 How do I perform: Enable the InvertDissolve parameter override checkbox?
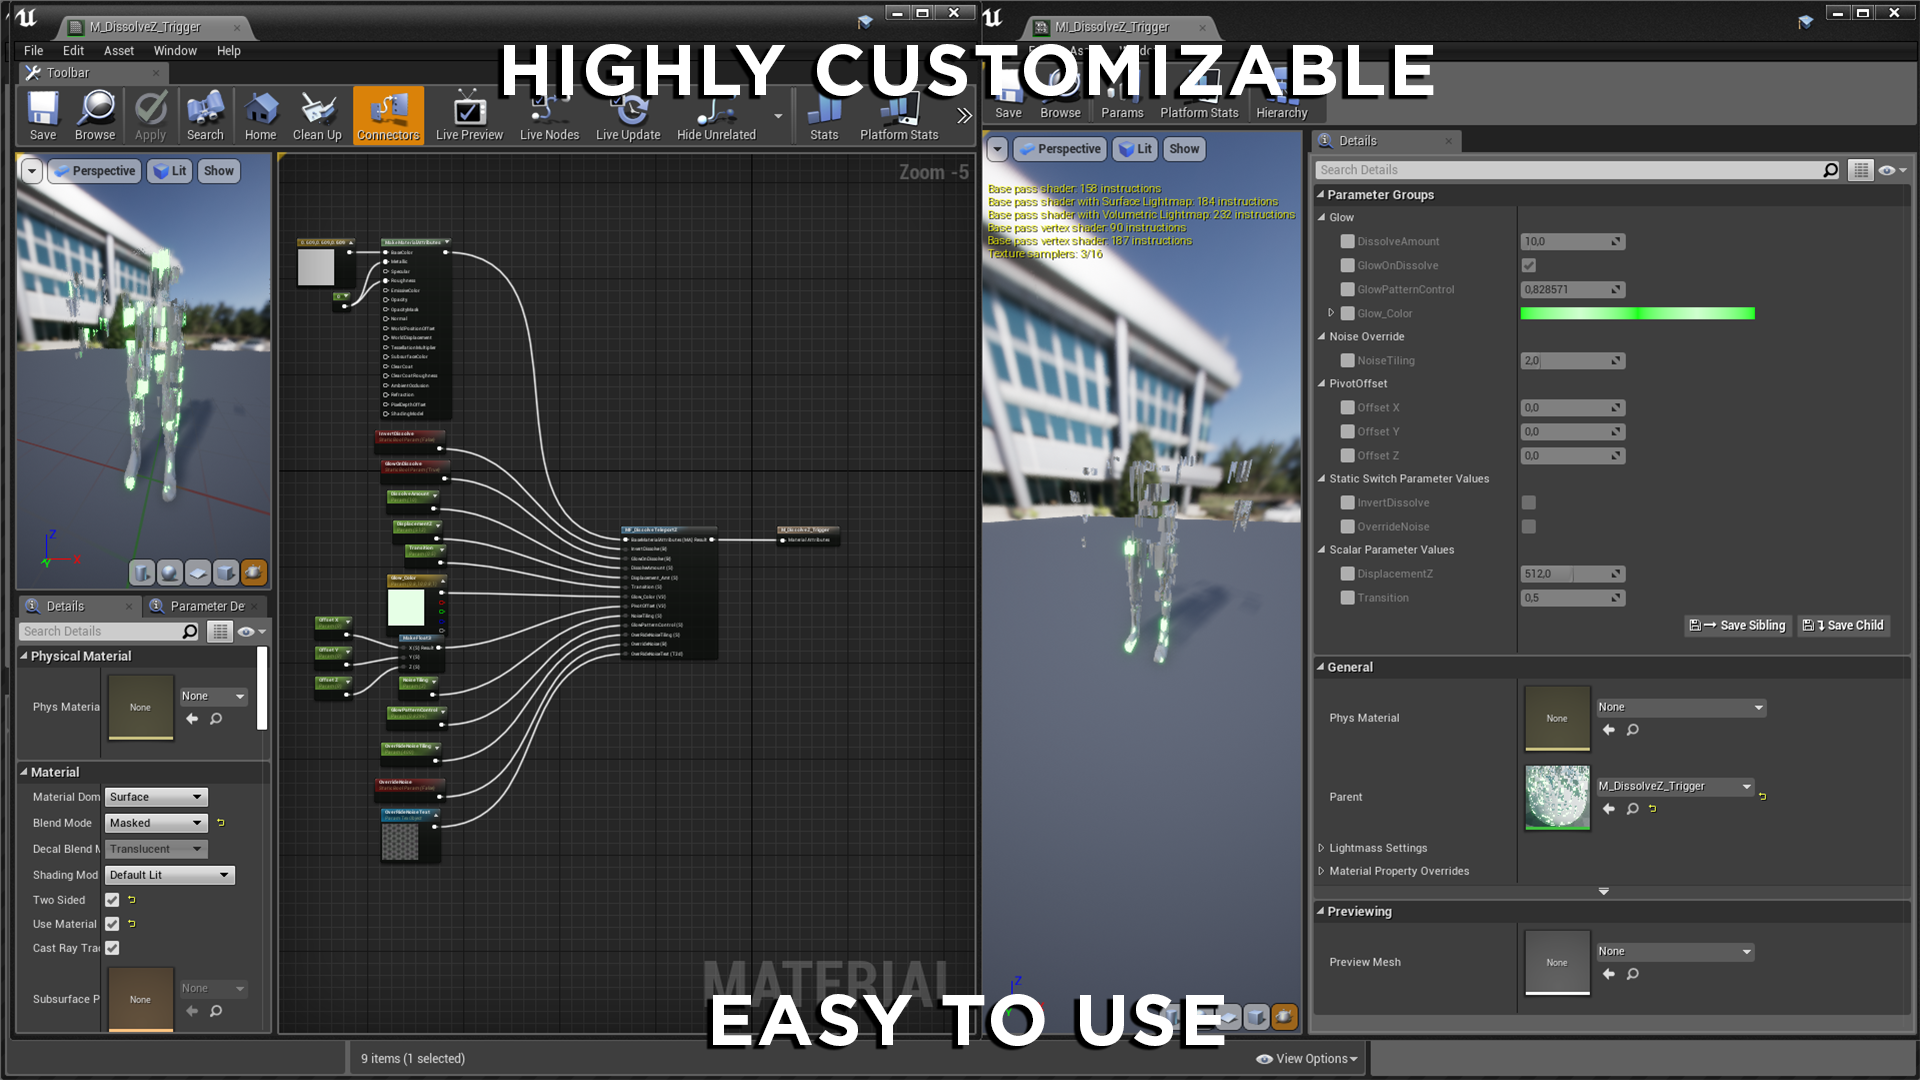tap(1347, 503)
